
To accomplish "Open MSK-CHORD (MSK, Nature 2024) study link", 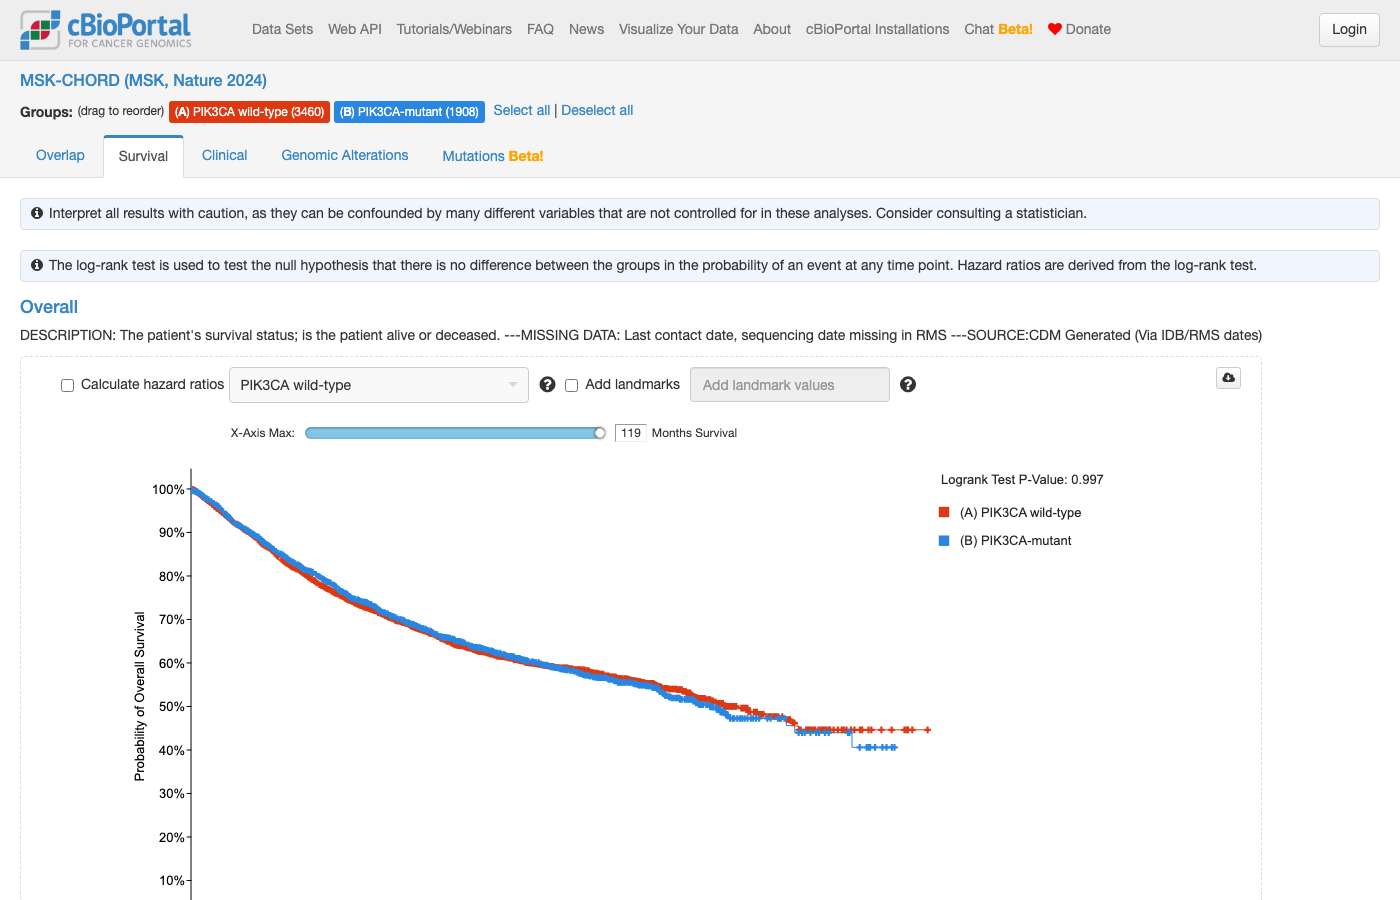I will click(143, 80).
